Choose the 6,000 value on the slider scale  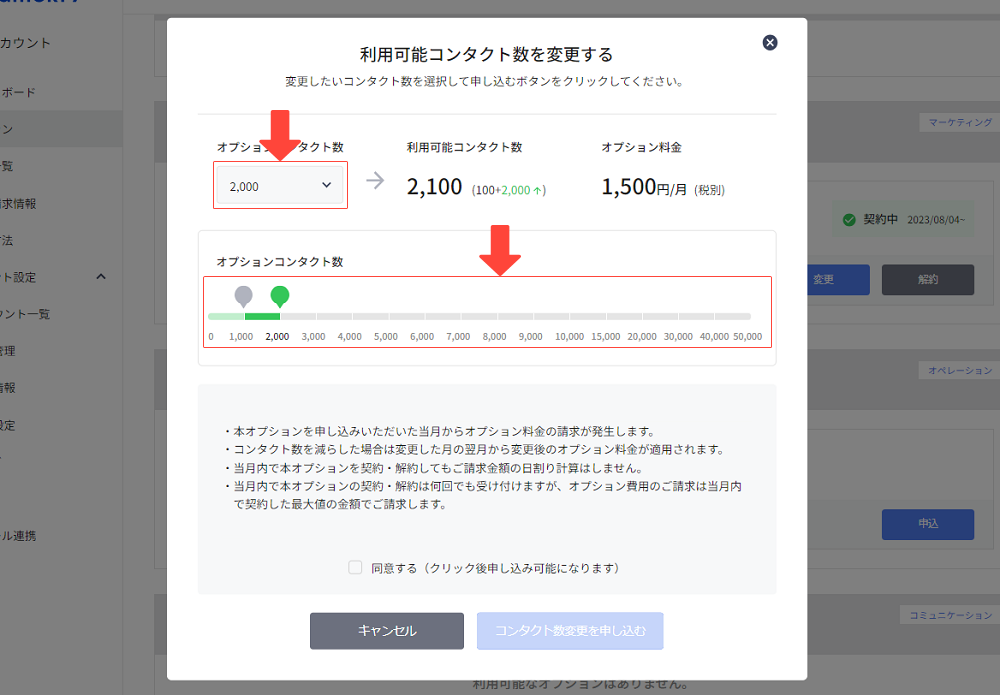tap(422, 336)
